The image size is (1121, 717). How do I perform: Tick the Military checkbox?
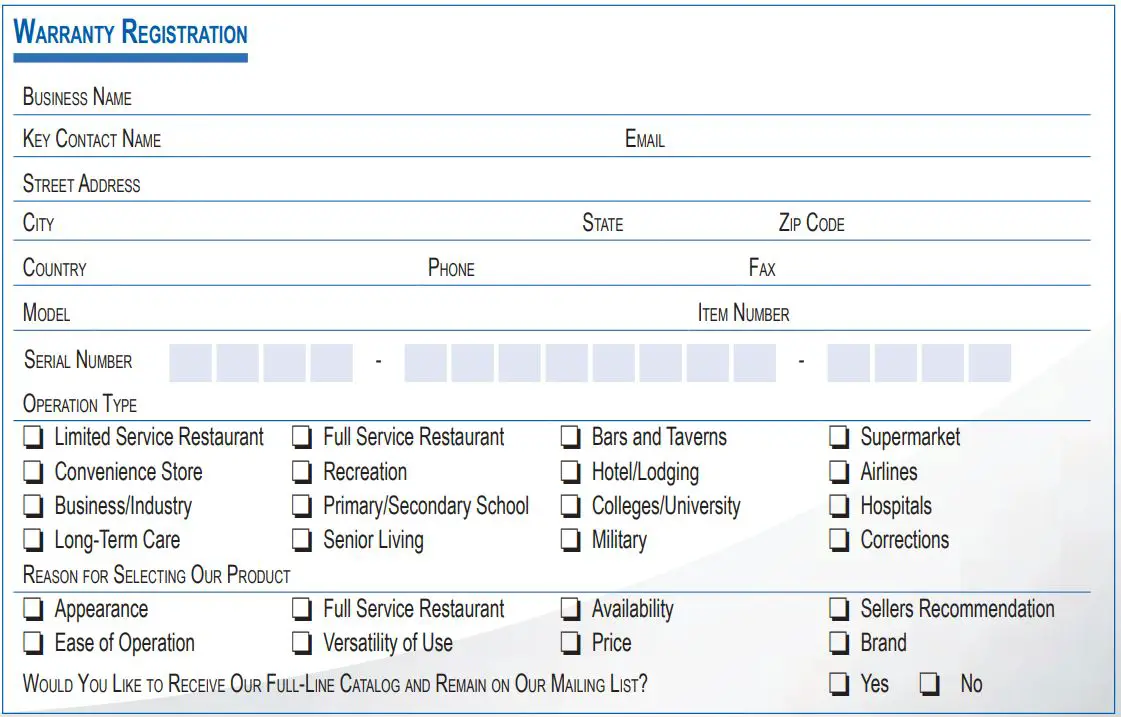coord(571,541)
